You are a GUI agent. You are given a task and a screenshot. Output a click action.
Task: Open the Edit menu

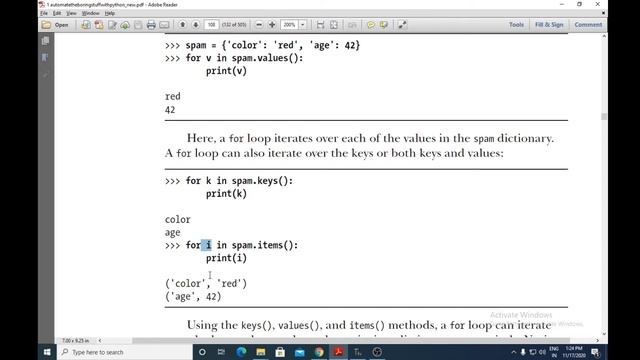[57, 13]
